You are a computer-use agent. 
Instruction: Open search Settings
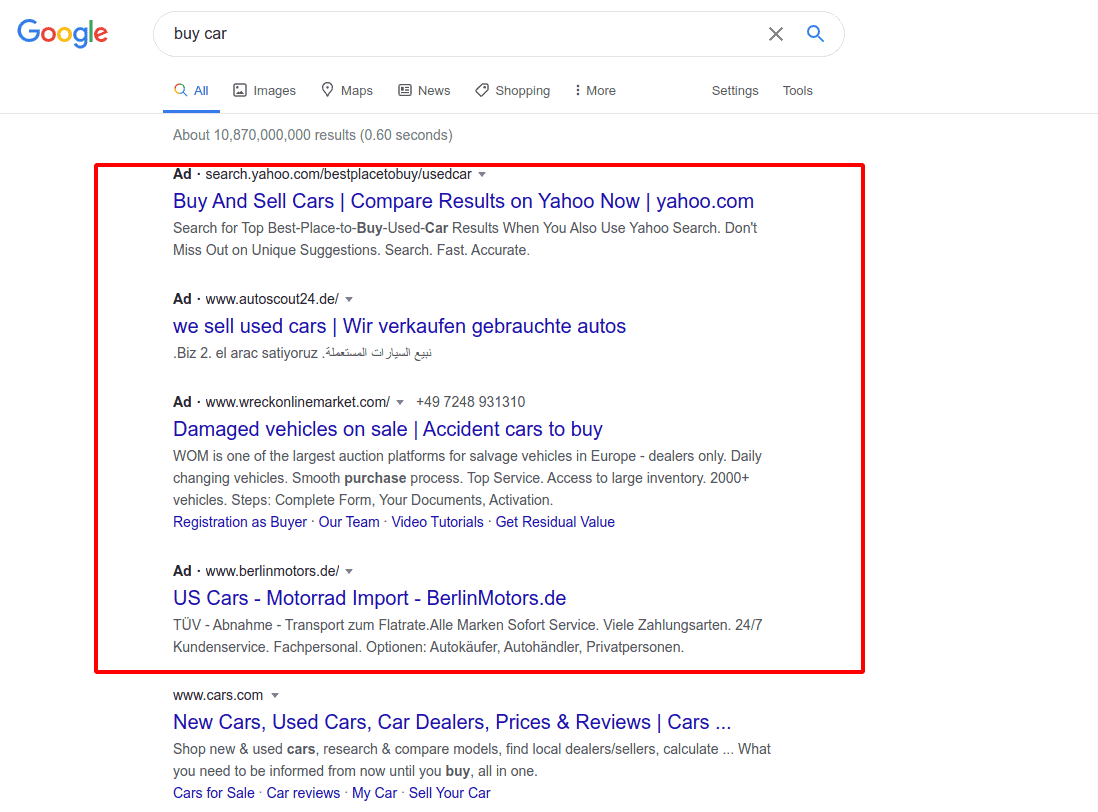[735, 90]
